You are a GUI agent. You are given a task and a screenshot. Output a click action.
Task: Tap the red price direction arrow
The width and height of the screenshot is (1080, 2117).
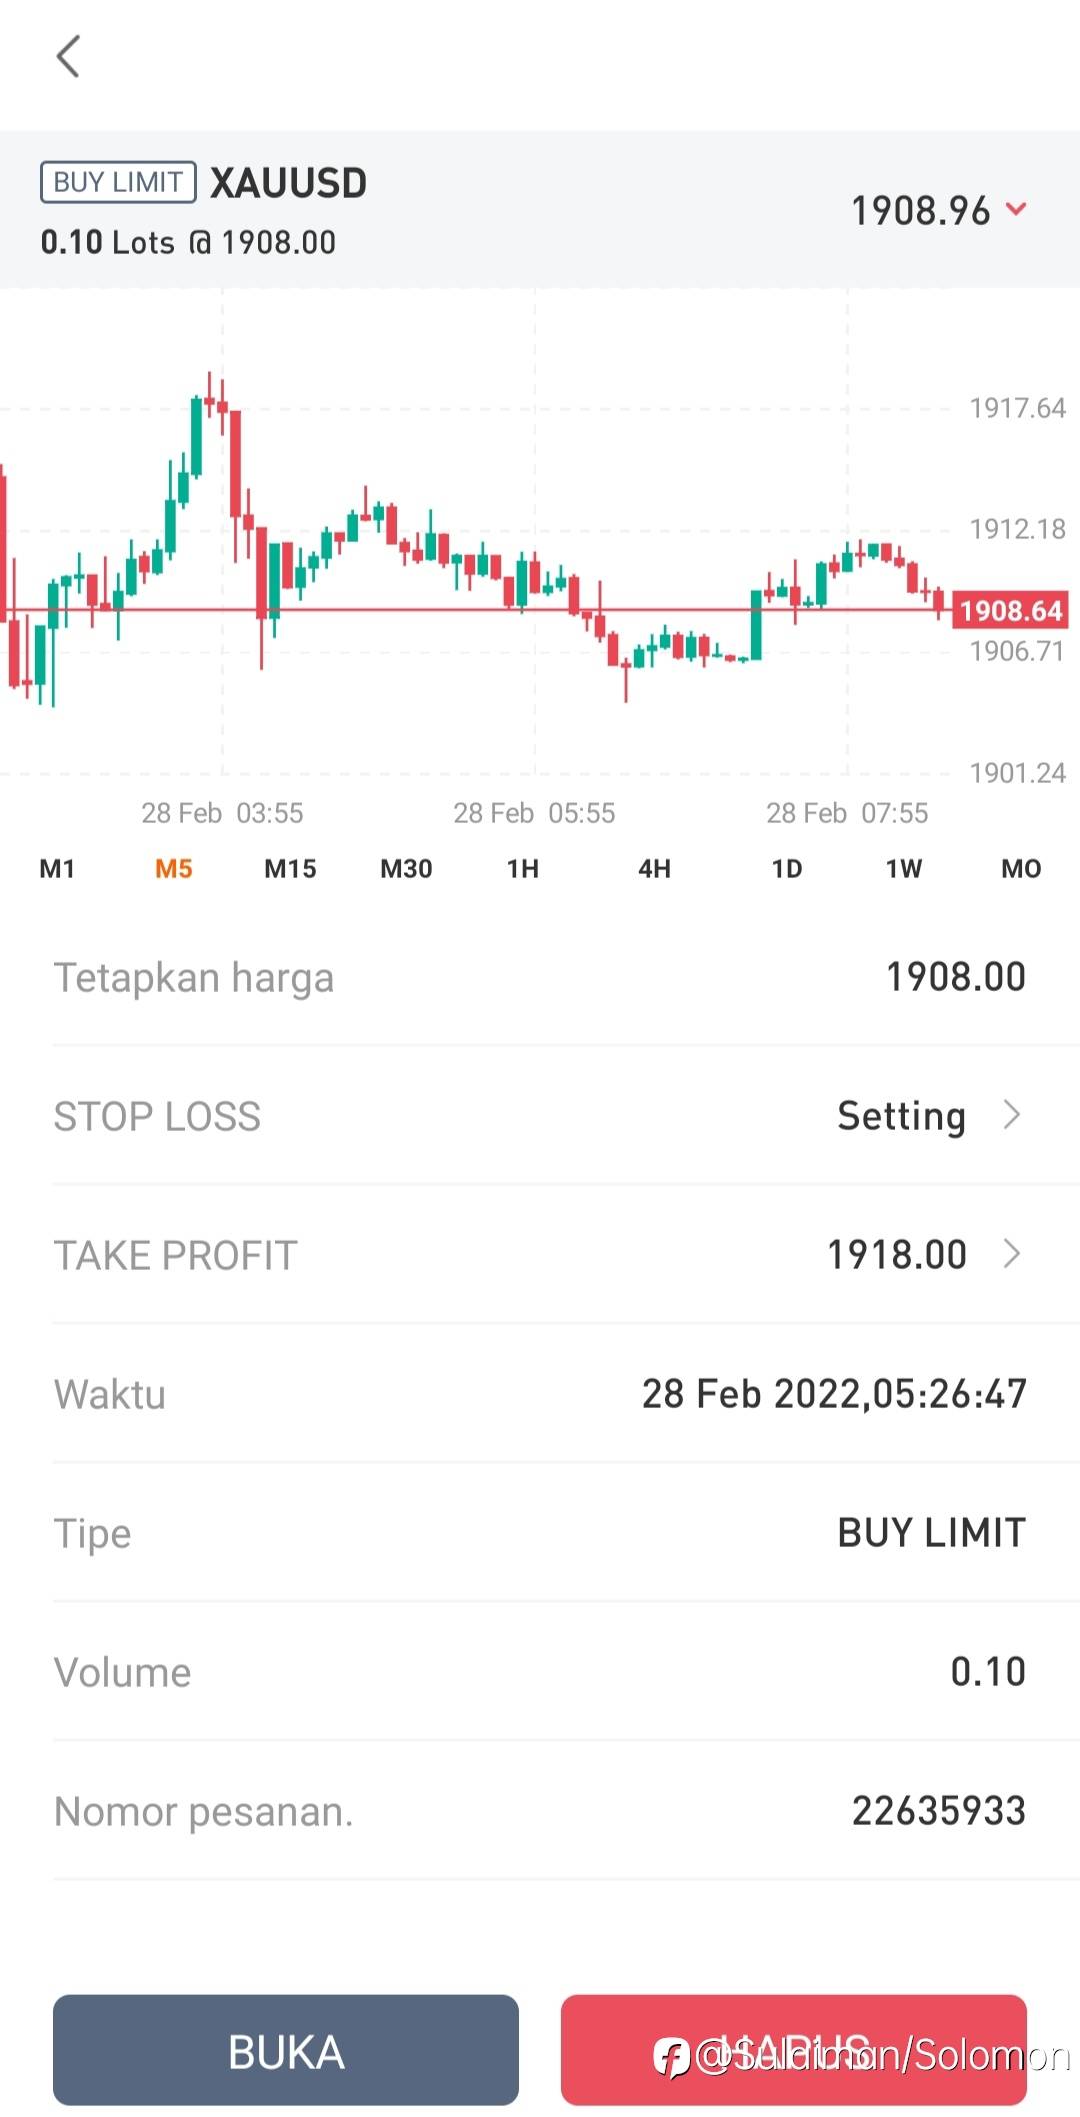[1016, 209]
